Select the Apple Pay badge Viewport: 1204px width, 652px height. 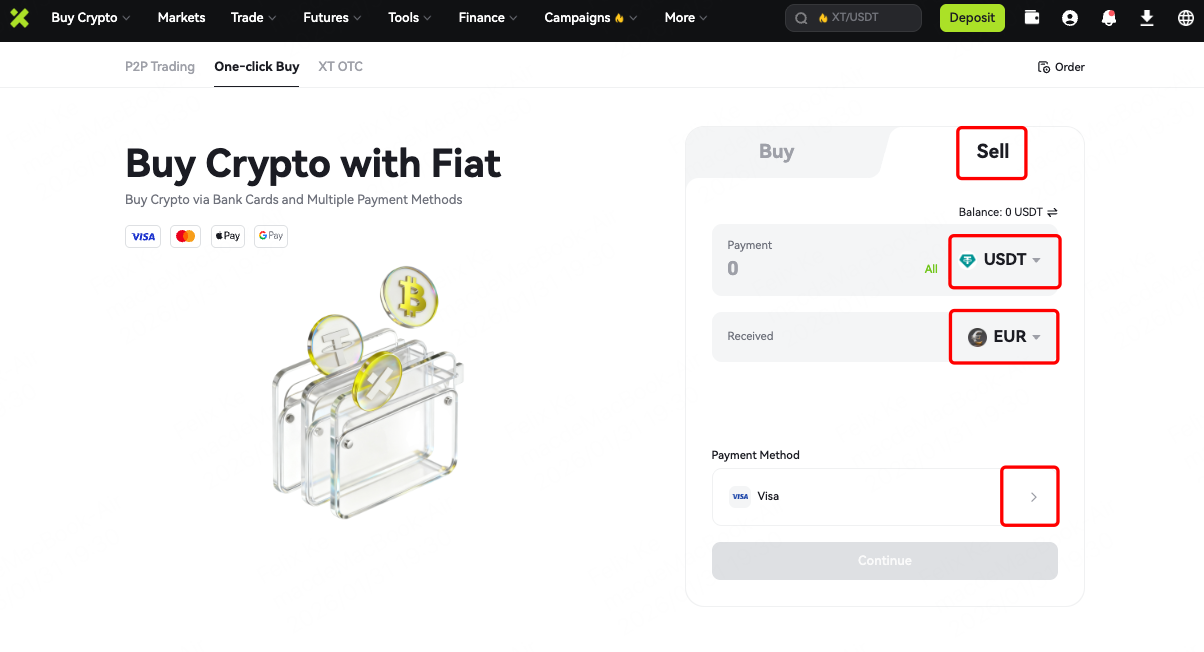[227, 235]
